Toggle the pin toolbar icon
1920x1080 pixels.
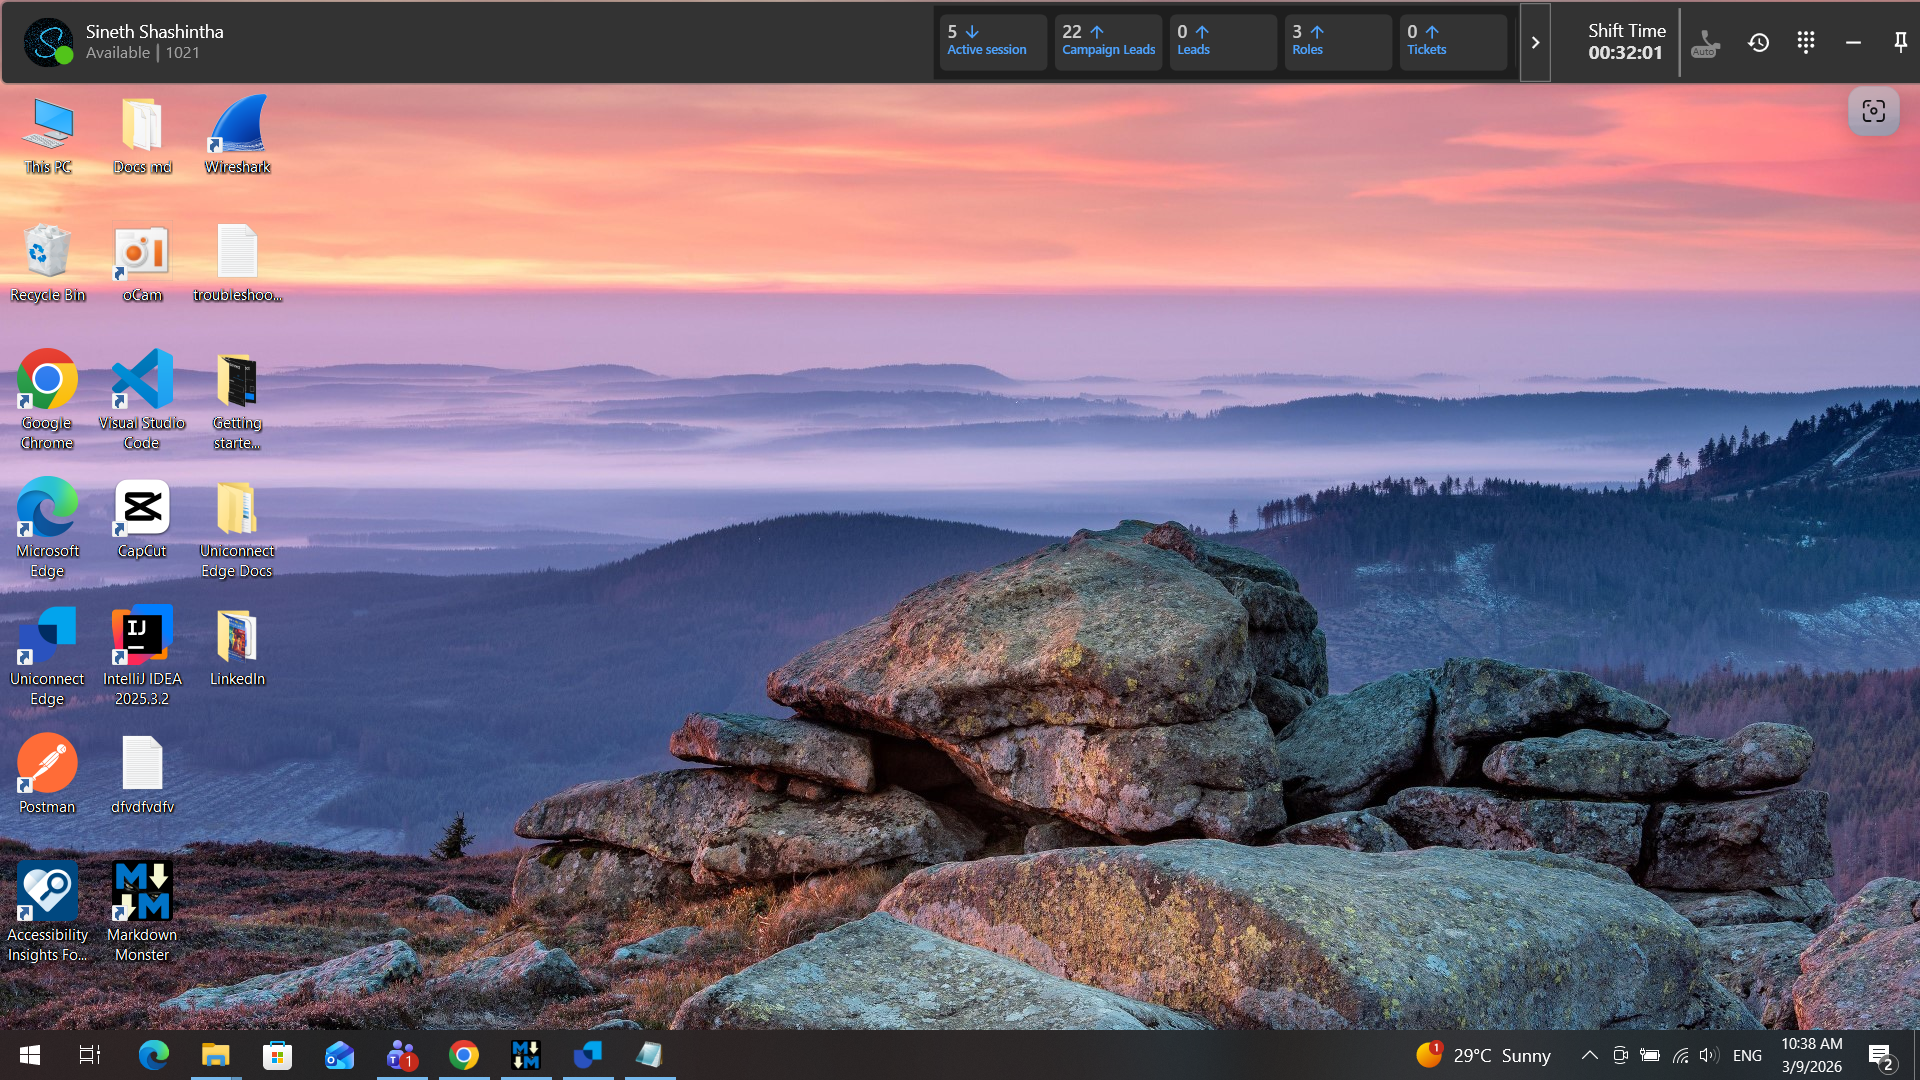[x=1900, y=43]
